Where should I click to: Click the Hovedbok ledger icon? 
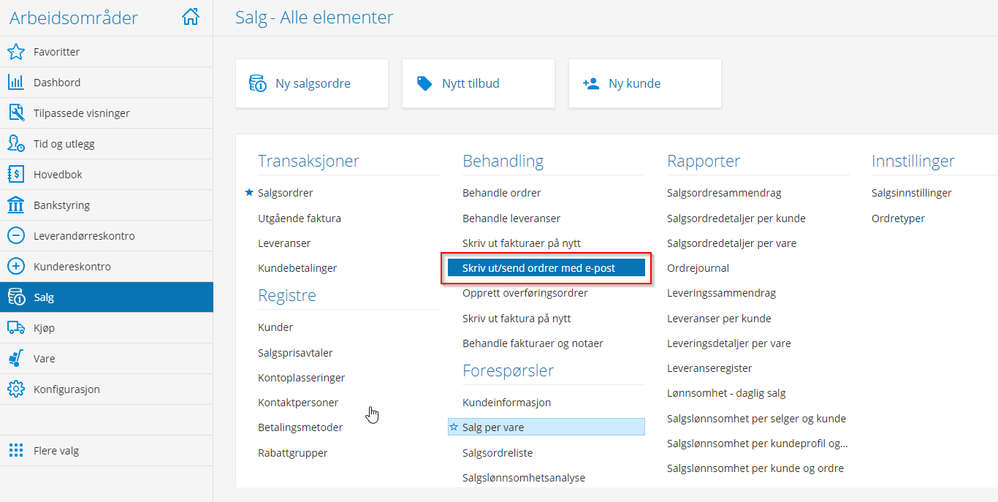(16, 174)
